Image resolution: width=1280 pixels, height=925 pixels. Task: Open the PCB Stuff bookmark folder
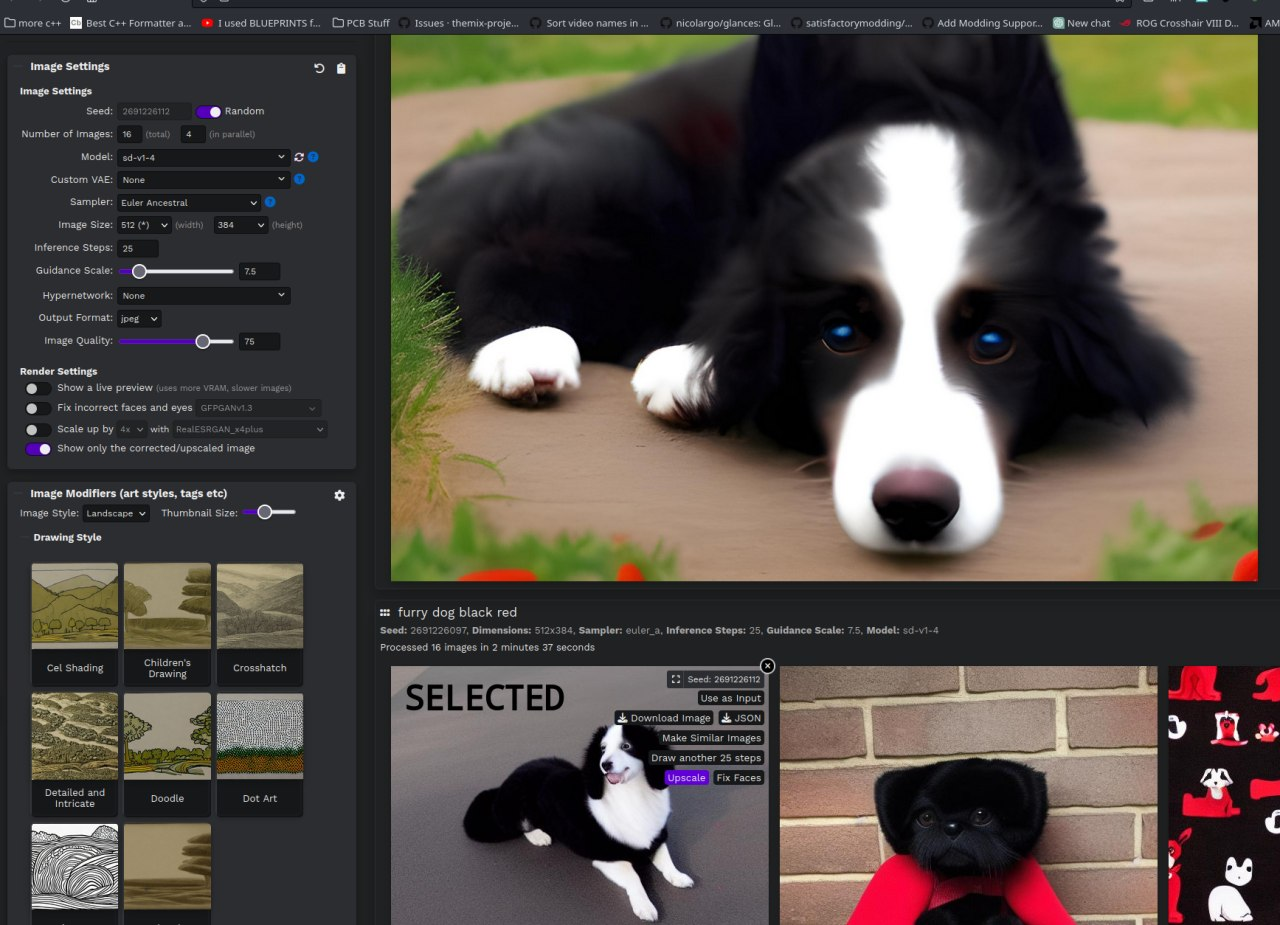[x=361, y=23]
